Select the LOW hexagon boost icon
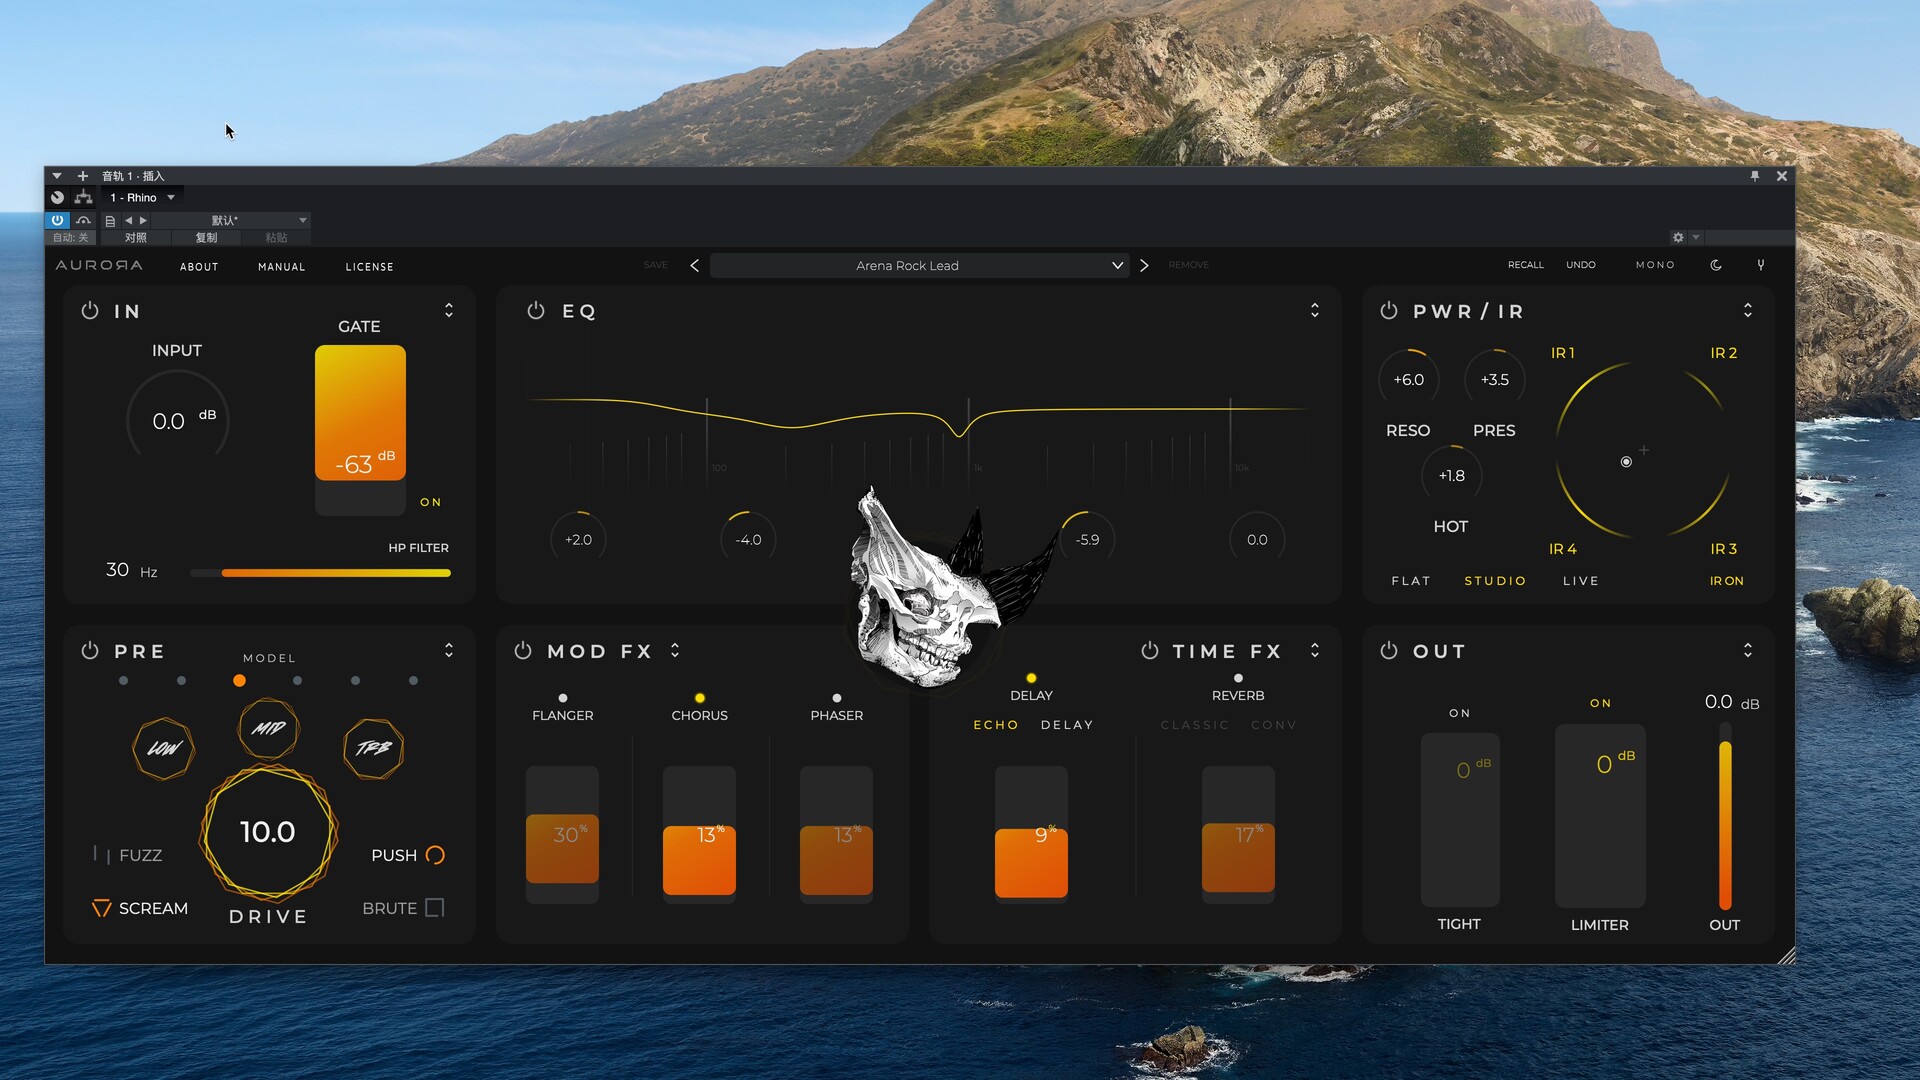The width and height of the screenshot is (1920, 1080). [163, 748]
